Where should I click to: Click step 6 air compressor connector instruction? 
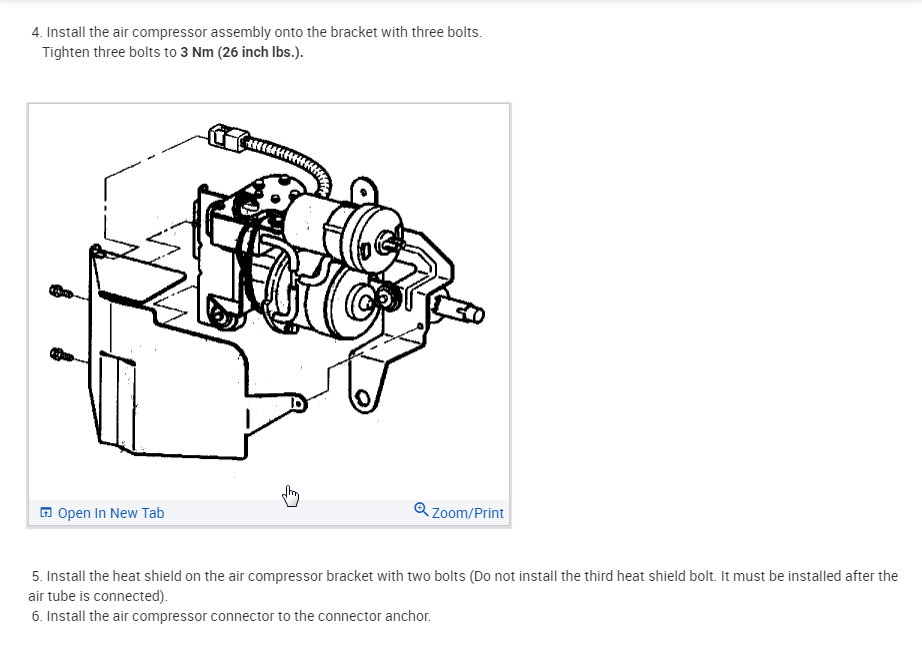click(231, 616)
